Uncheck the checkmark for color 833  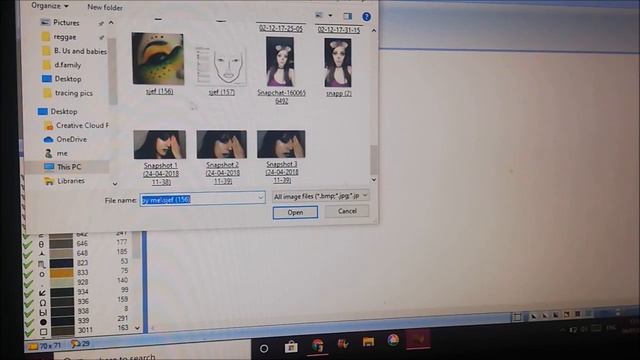28,274
